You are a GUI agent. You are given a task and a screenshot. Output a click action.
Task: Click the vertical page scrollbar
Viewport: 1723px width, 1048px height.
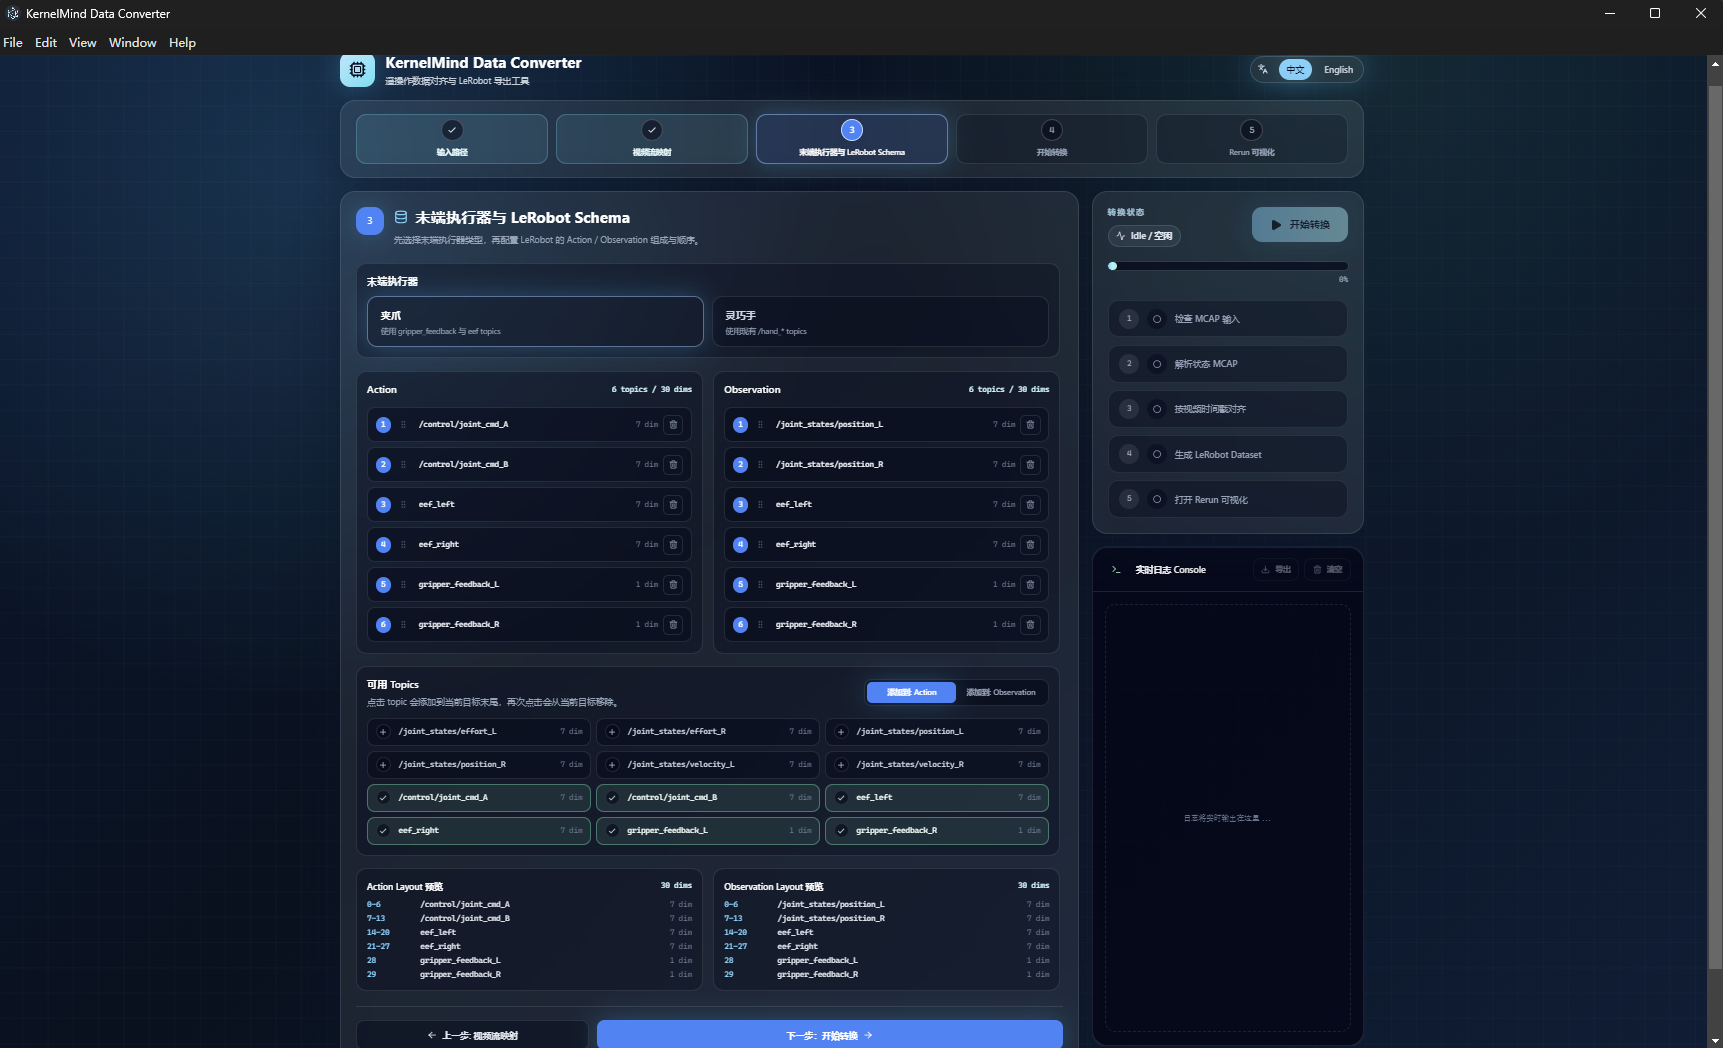click(x=1715, y=528)
